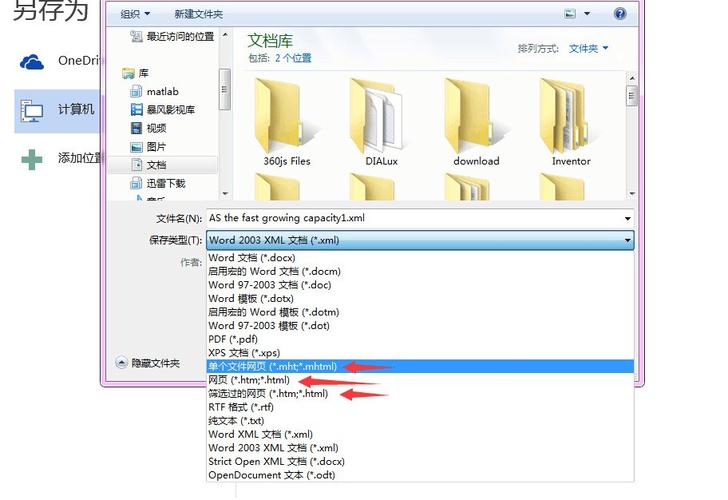Select 视频 library in sidebar

pos(149,128)
